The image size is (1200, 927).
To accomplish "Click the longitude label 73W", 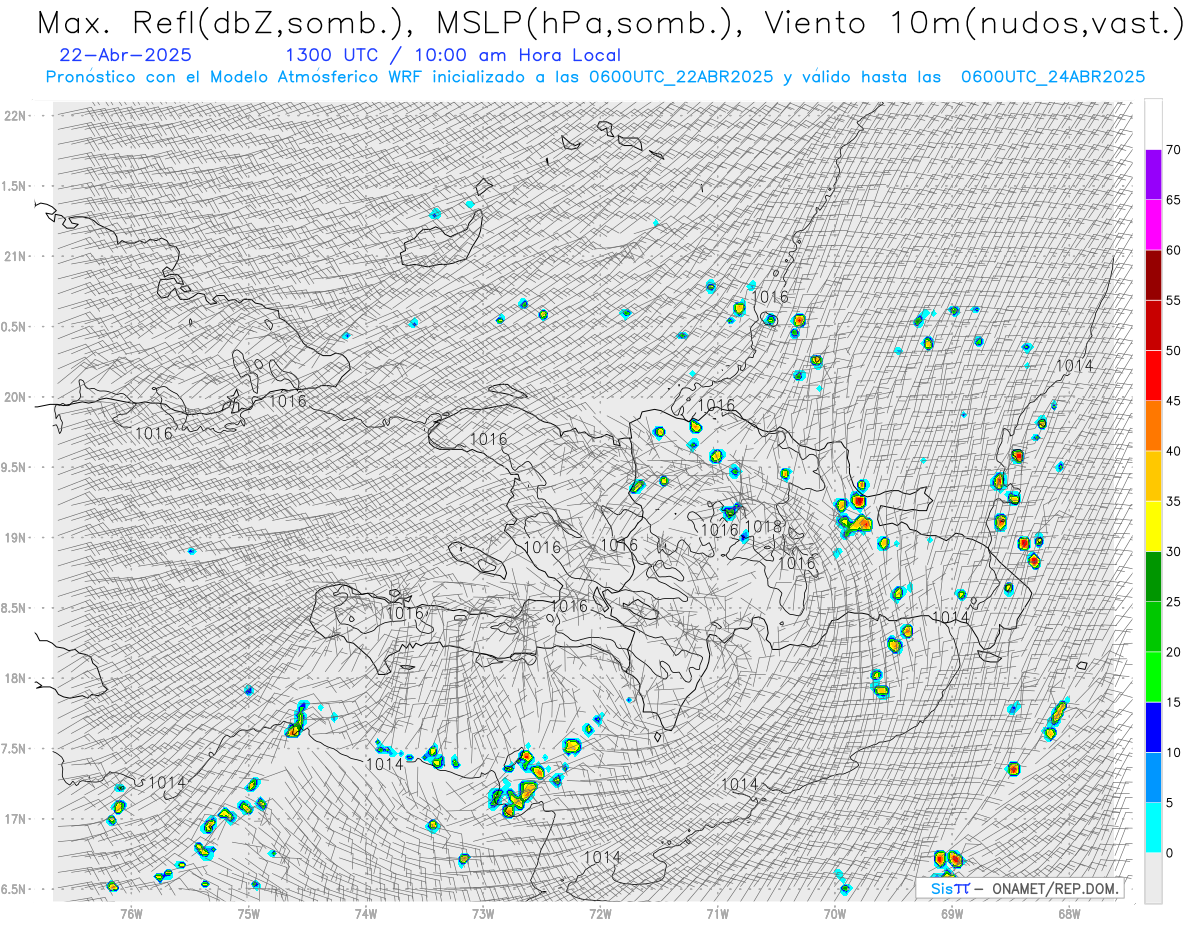I will [x=483, y=913].
